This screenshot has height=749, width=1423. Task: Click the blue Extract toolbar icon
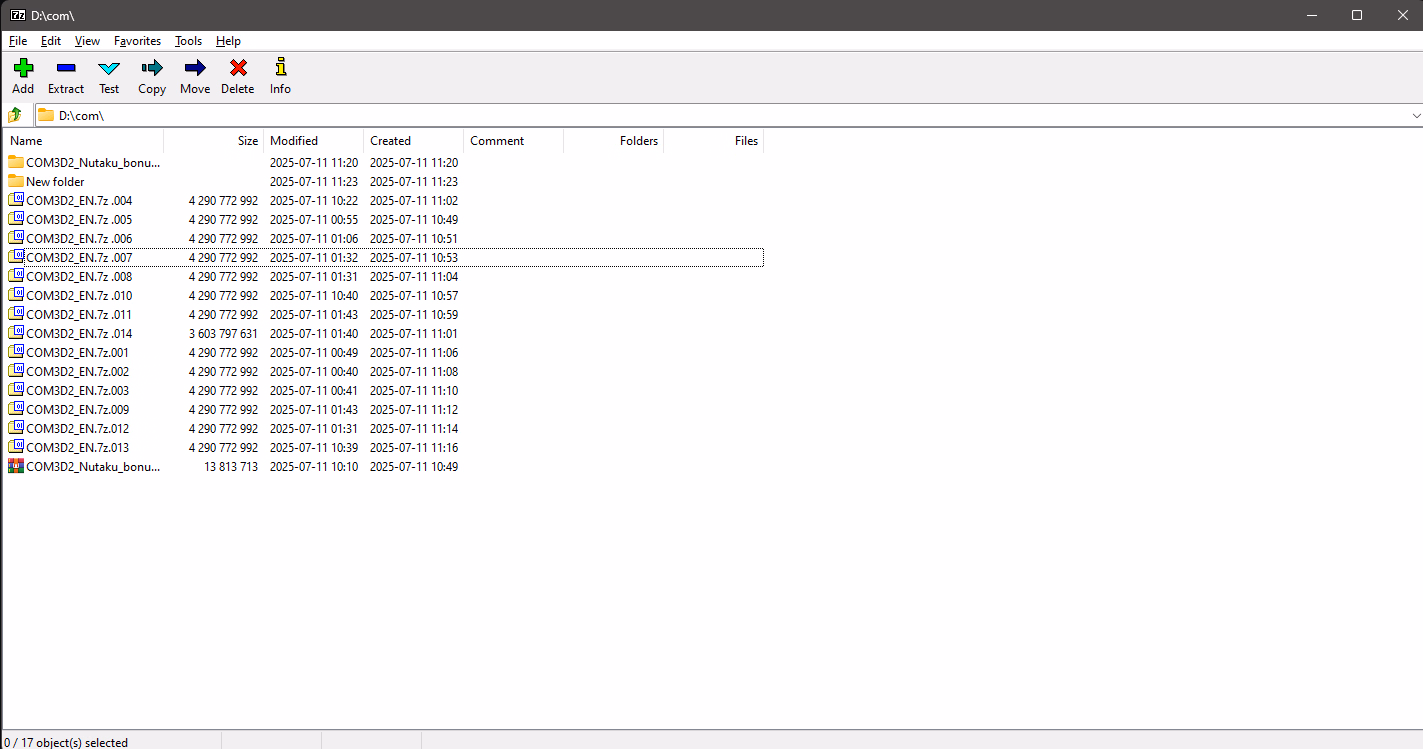point(66,68)
